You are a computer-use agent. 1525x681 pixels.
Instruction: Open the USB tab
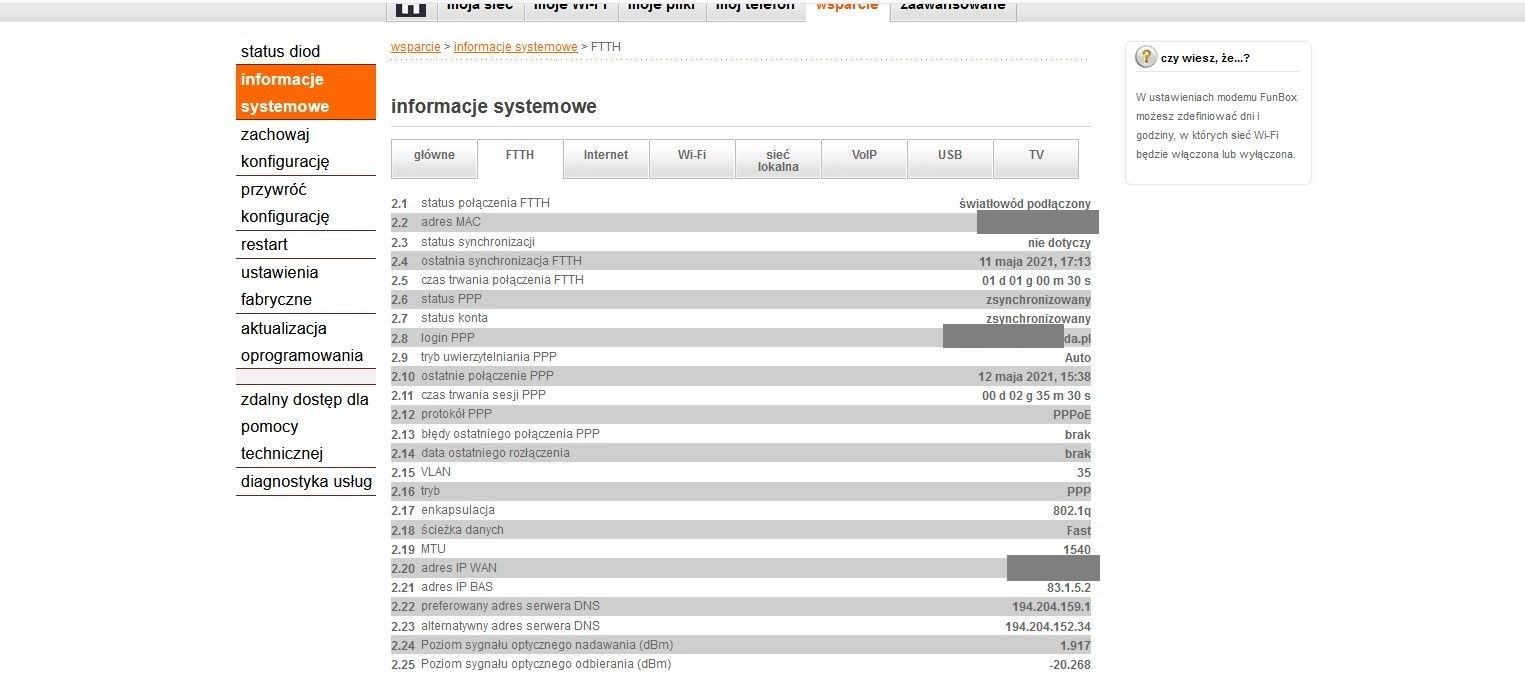point(949,157)
